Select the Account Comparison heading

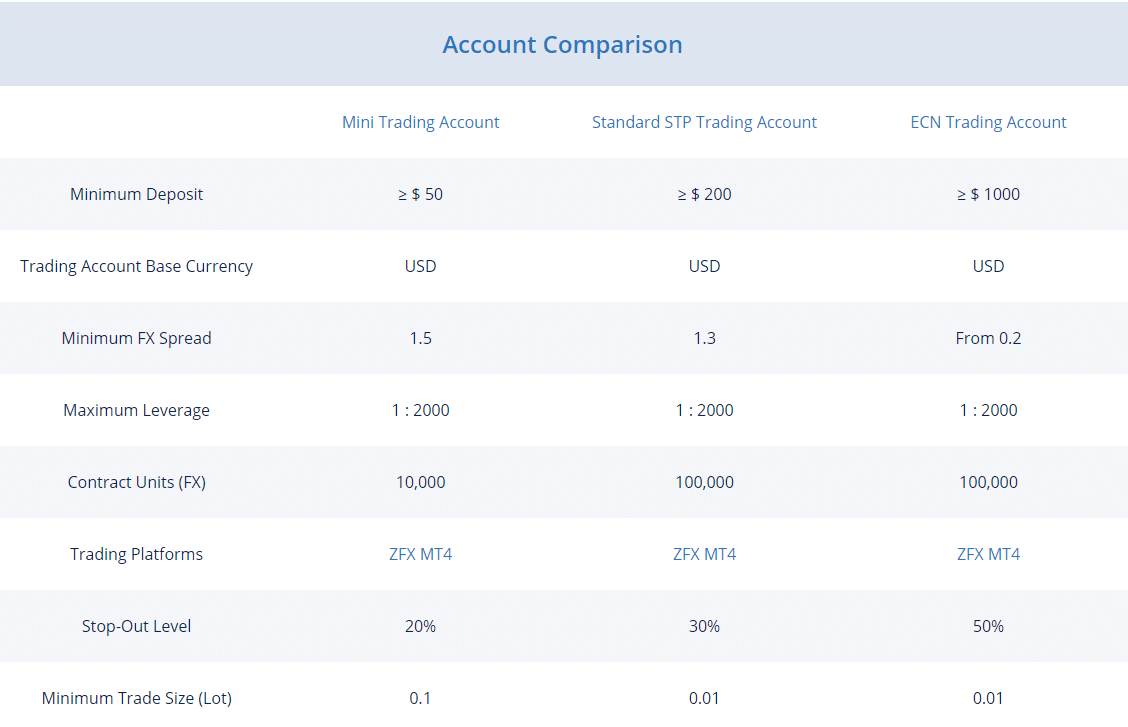tap(563, 45)
